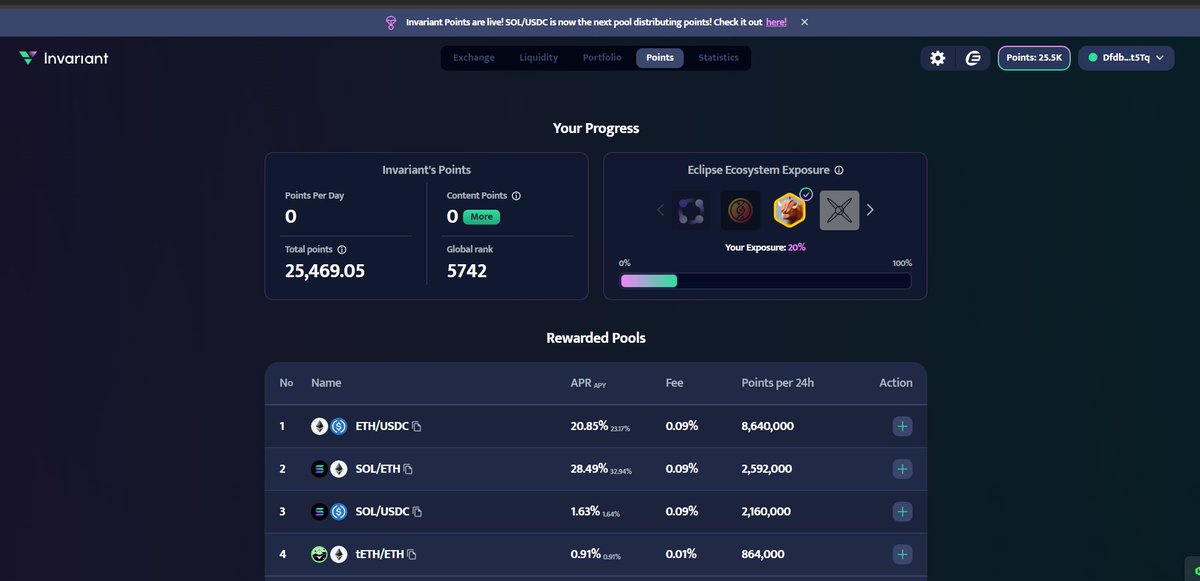
Task: Add position to SOL/ETH pool
Action: (x=902, y=469)
